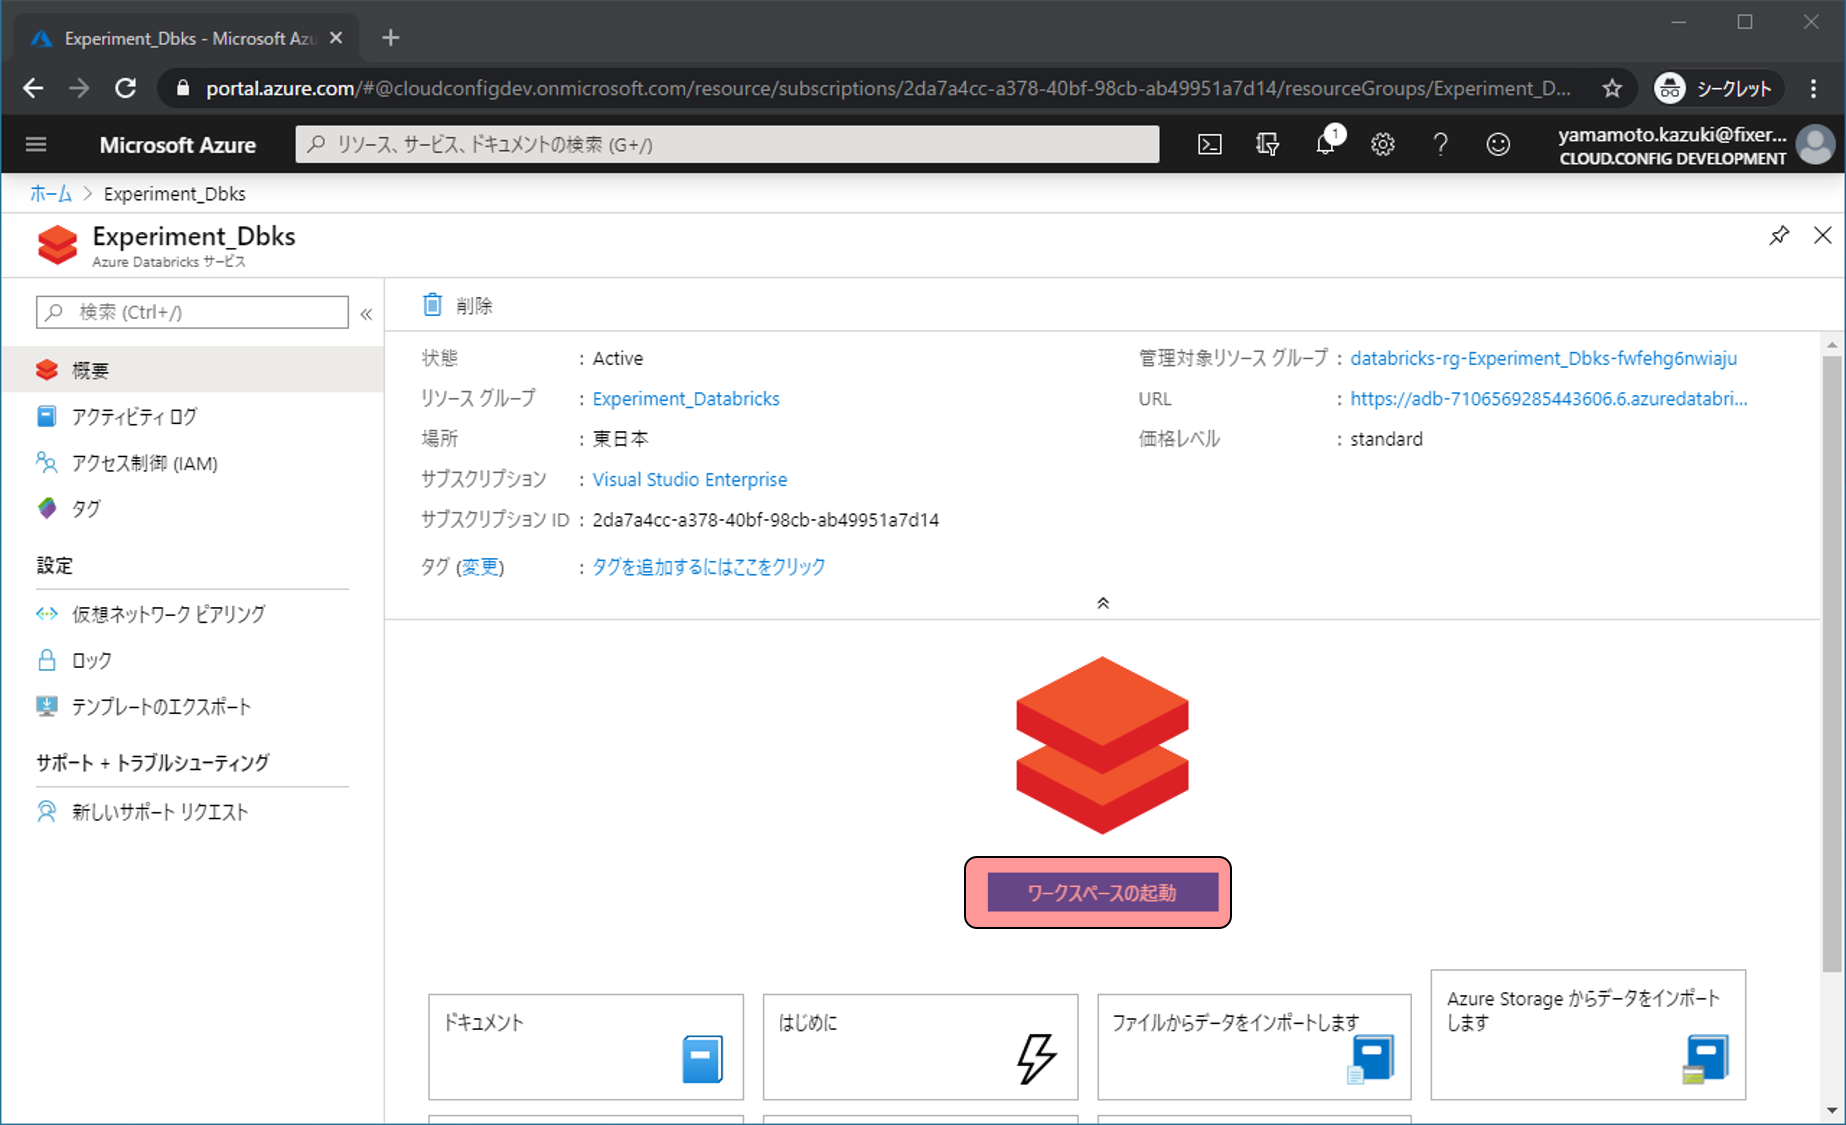Open the ドキュメント tile
The height and width of the screenshot is (1125, 1846).
pos(585,1046)
